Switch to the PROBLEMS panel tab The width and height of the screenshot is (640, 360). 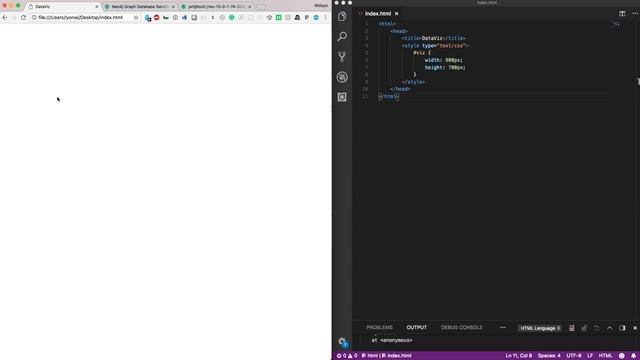coord(379,327)
